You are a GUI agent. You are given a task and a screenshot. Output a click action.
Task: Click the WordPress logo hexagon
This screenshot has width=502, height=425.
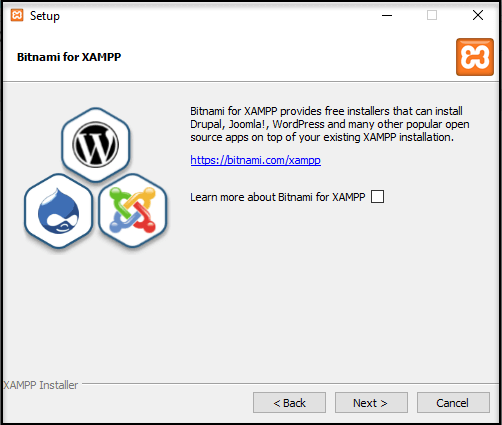point(96,145)
